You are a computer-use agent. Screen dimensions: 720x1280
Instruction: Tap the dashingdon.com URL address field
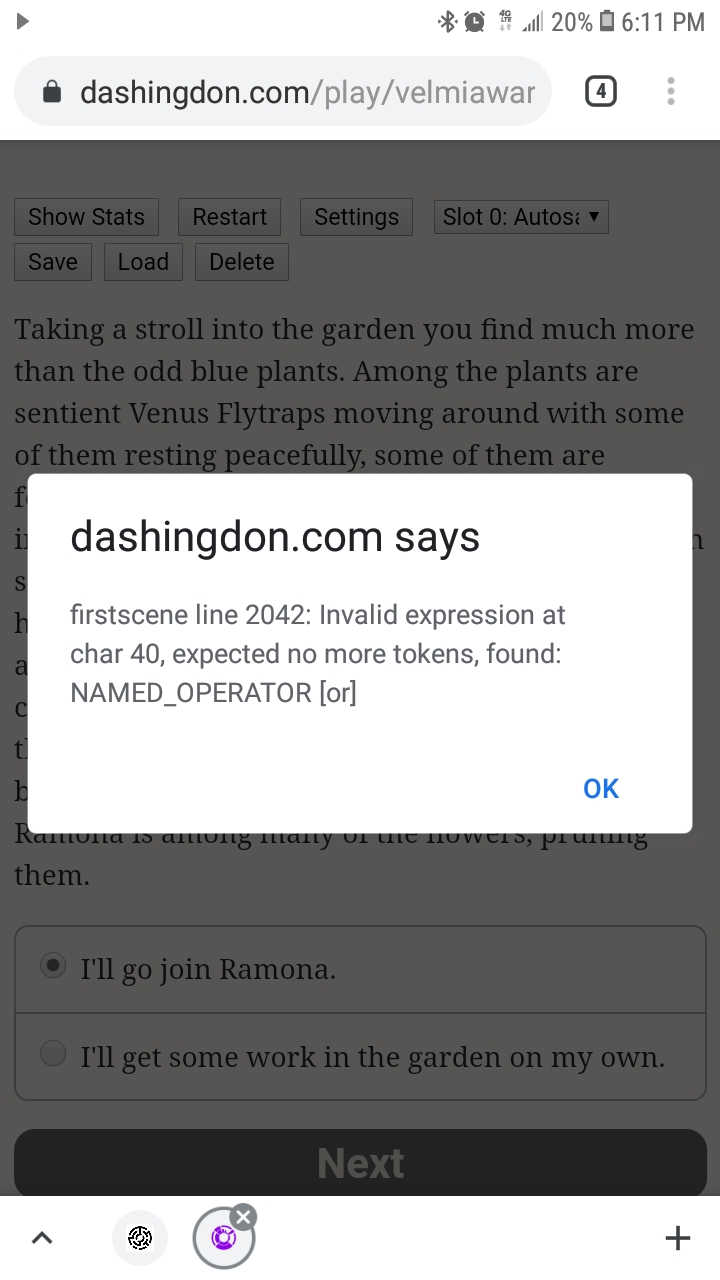pos(283,92)
